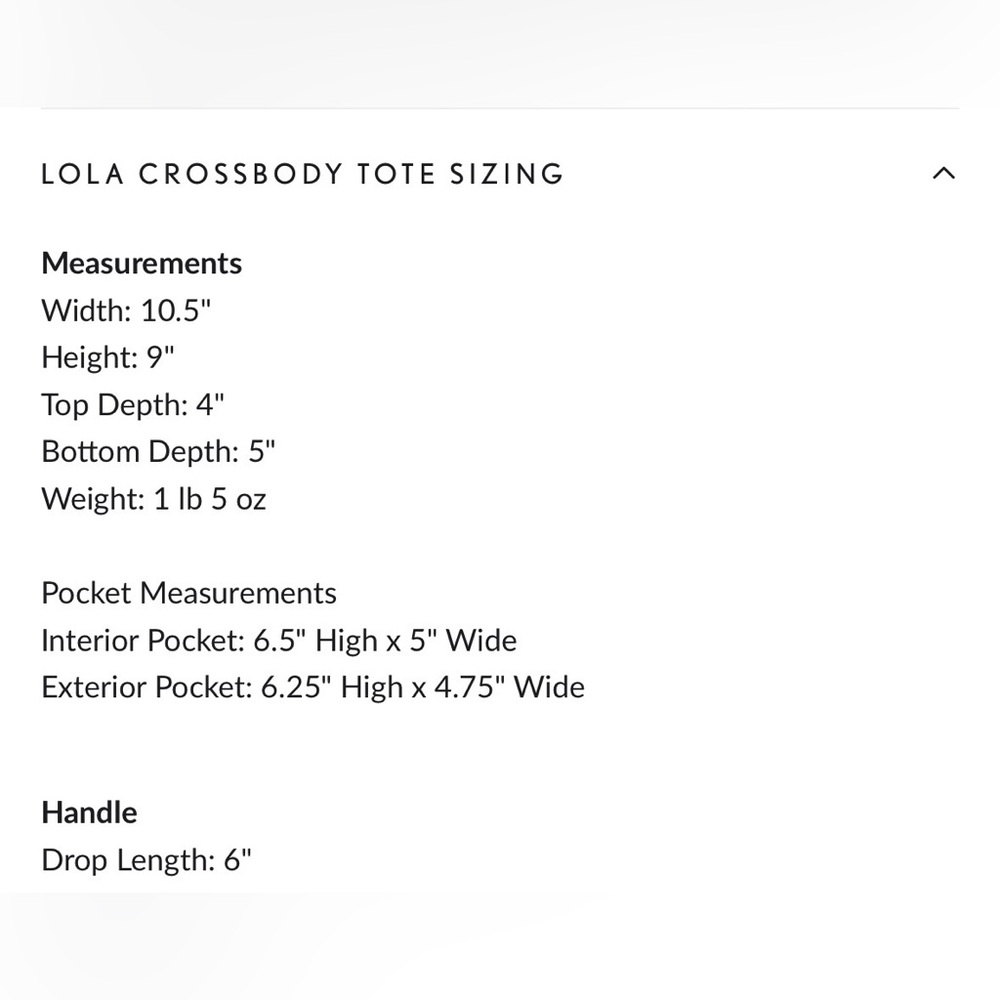1000x1000 pixels.
Task: Select the Width: 10.5" text line
Action: (125, 311)
